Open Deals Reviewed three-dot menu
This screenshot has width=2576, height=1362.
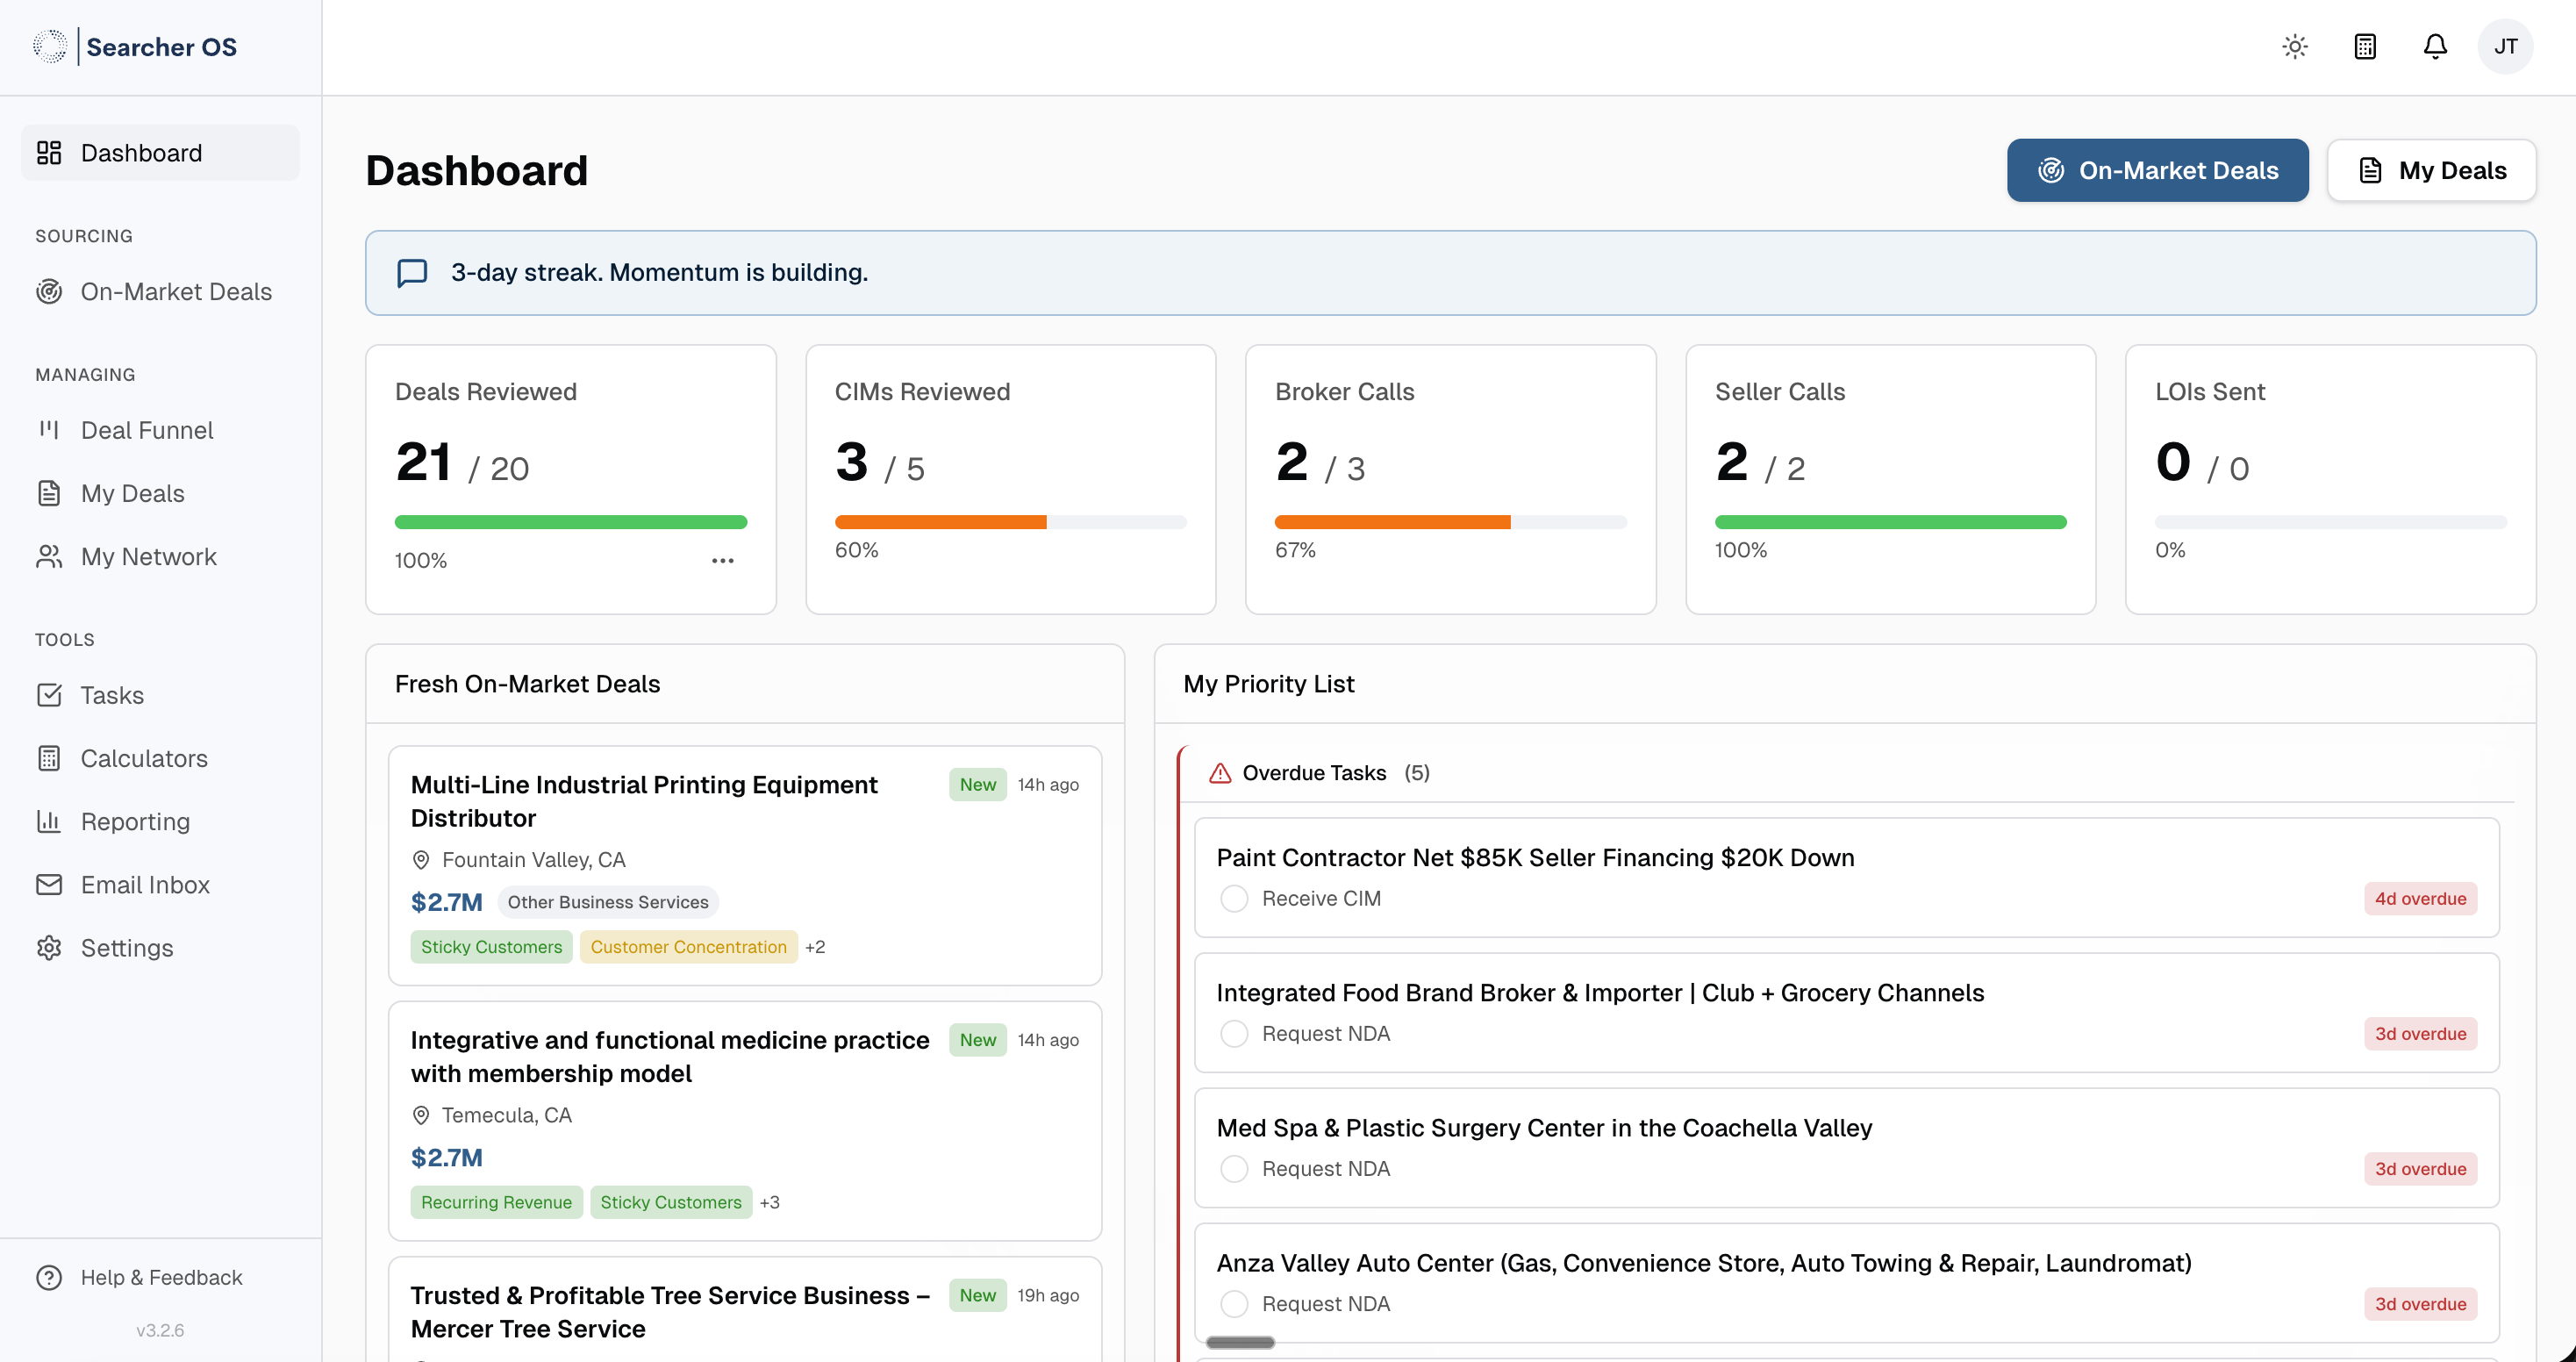(x=722, y=561)
